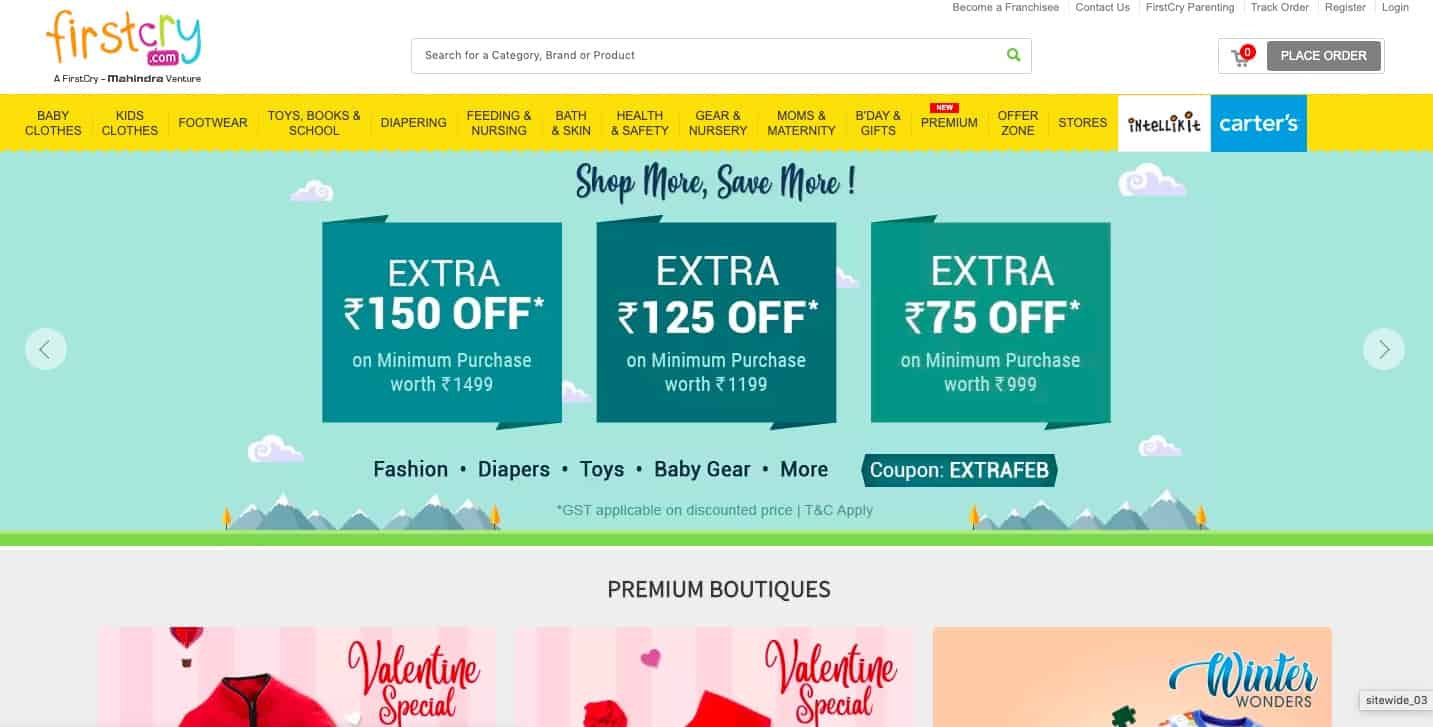Click the Become a Franchisee link
This screenshot has width=1433, height=727.
(x=1005, y=7)
